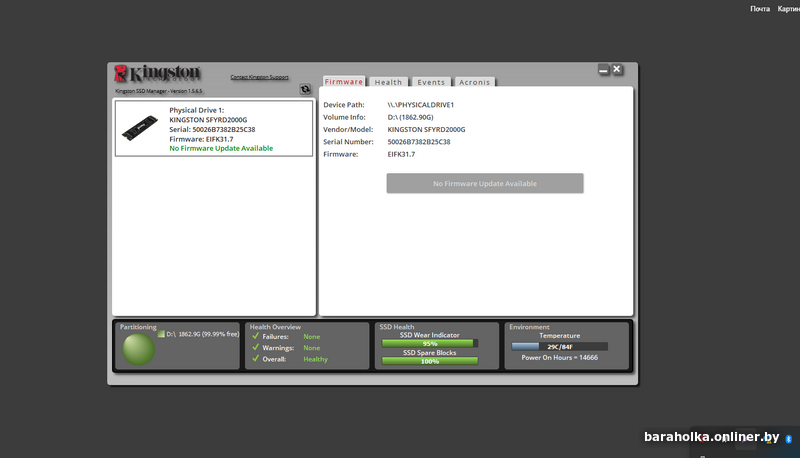Viewport: 800px width, 458px height.
Task: Click the Warnings green checkmark
Action: coord(256,347)
